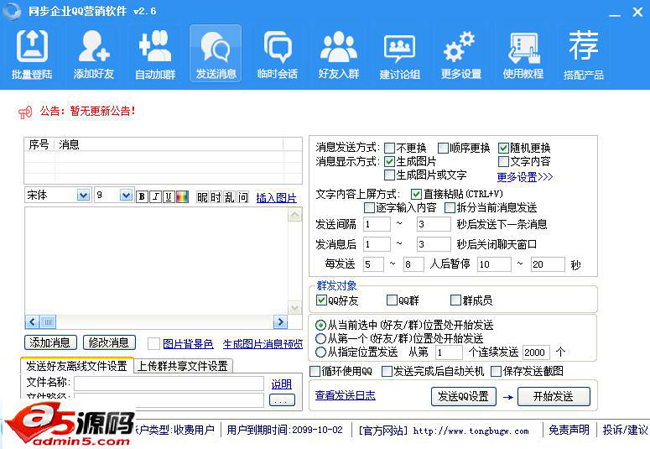Toggle bold text formatting button
Image resolution: width=650 pixels, height=449 pixels.
click(x=141, y=196)
